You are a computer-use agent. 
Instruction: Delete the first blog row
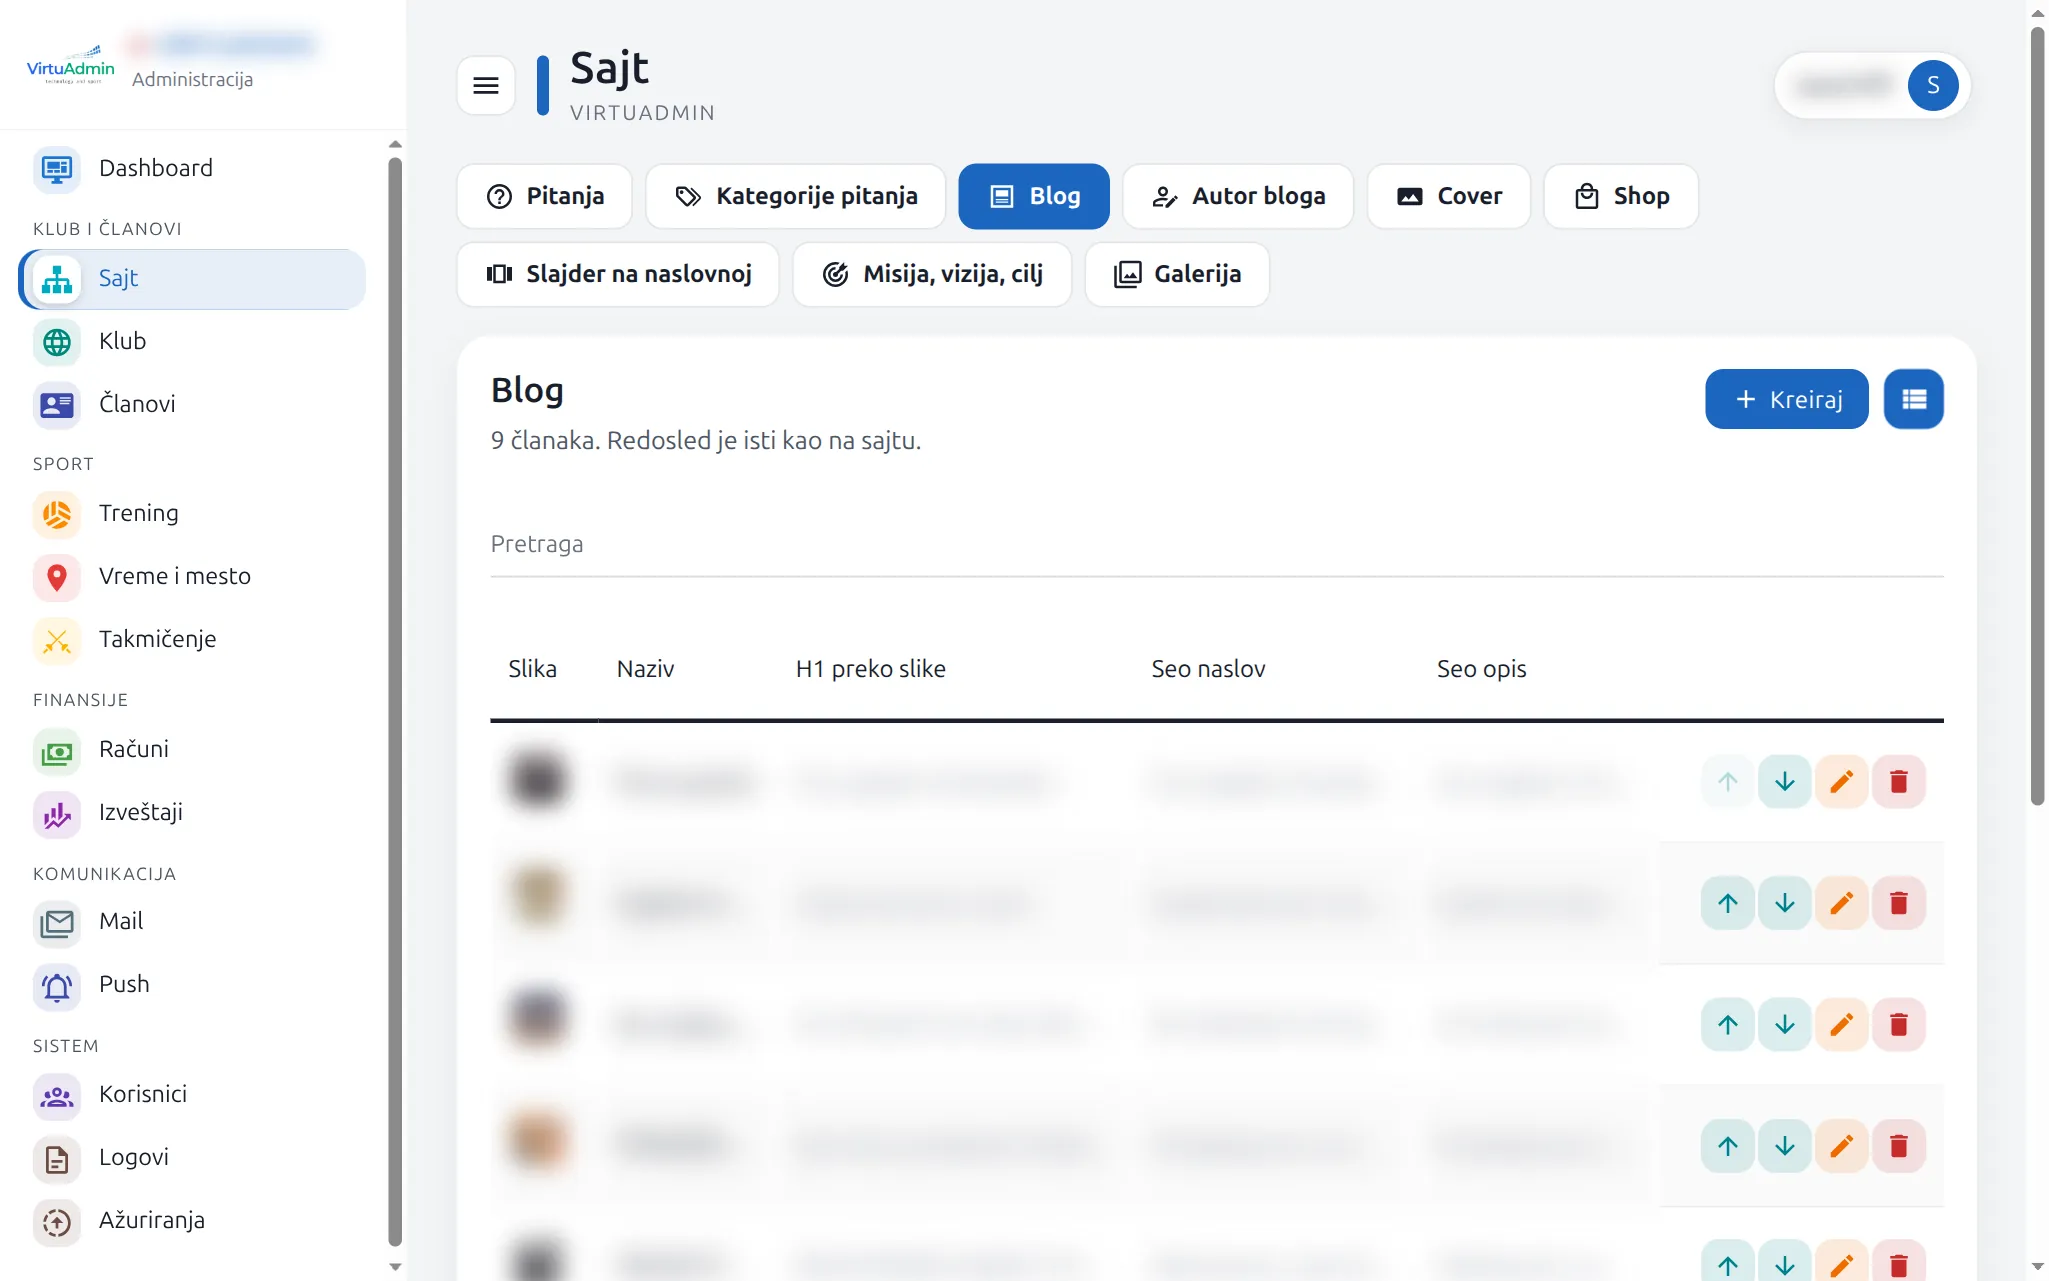(1898, 781)
